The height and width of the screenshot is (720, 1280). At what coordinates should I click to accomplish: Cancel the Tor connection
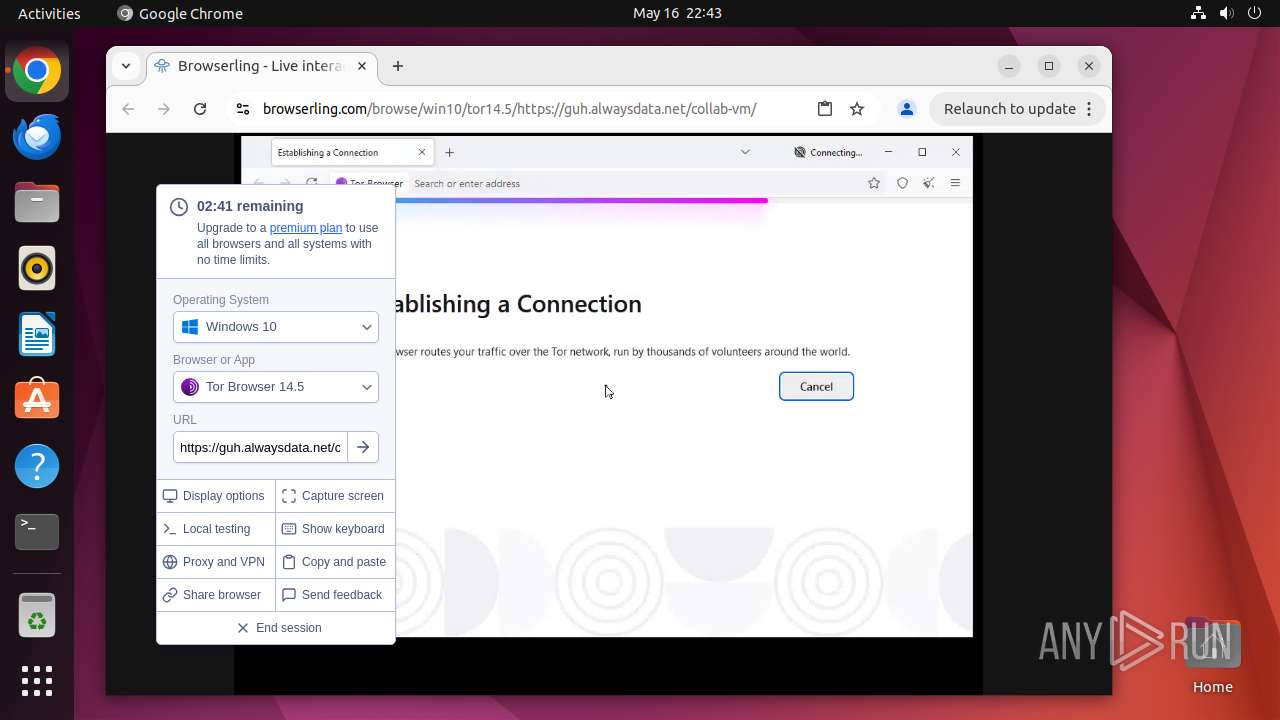click(x=816, y=387)
